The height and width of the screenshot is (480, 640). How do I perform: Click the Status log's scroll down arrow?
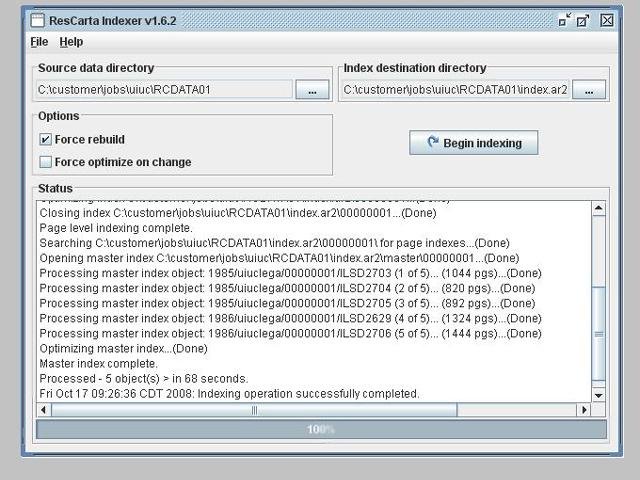tap(599, 395)
